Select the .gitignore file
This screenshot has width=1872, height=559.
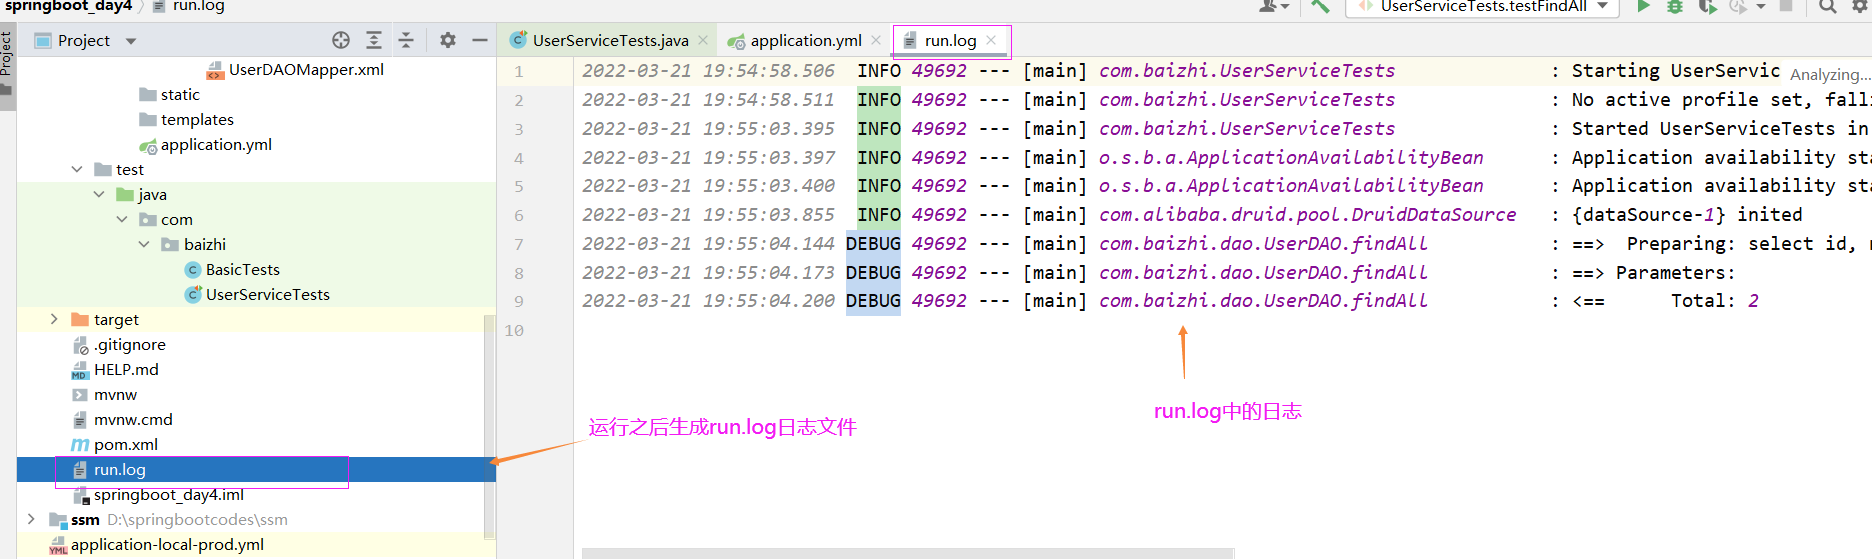tap(119, 344)
